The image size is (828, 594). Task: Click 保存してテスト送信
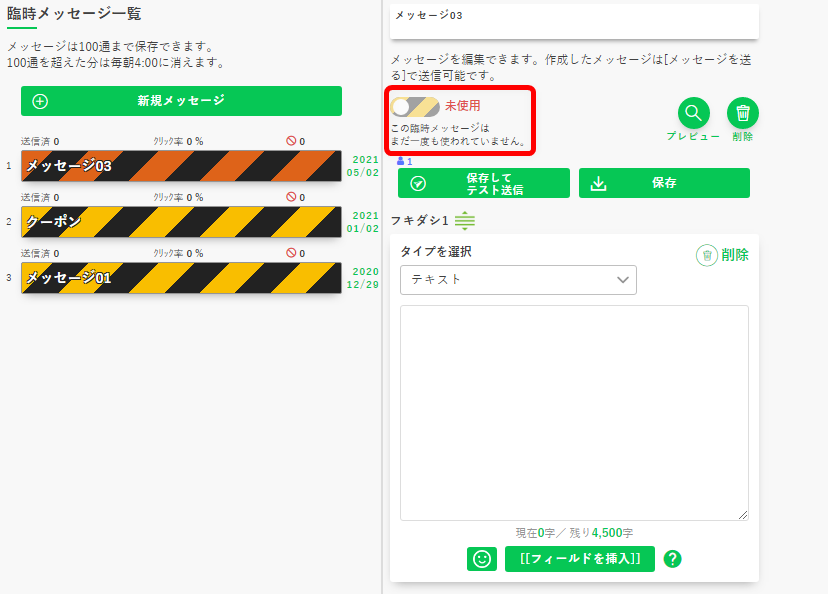(x=483, y=183)
